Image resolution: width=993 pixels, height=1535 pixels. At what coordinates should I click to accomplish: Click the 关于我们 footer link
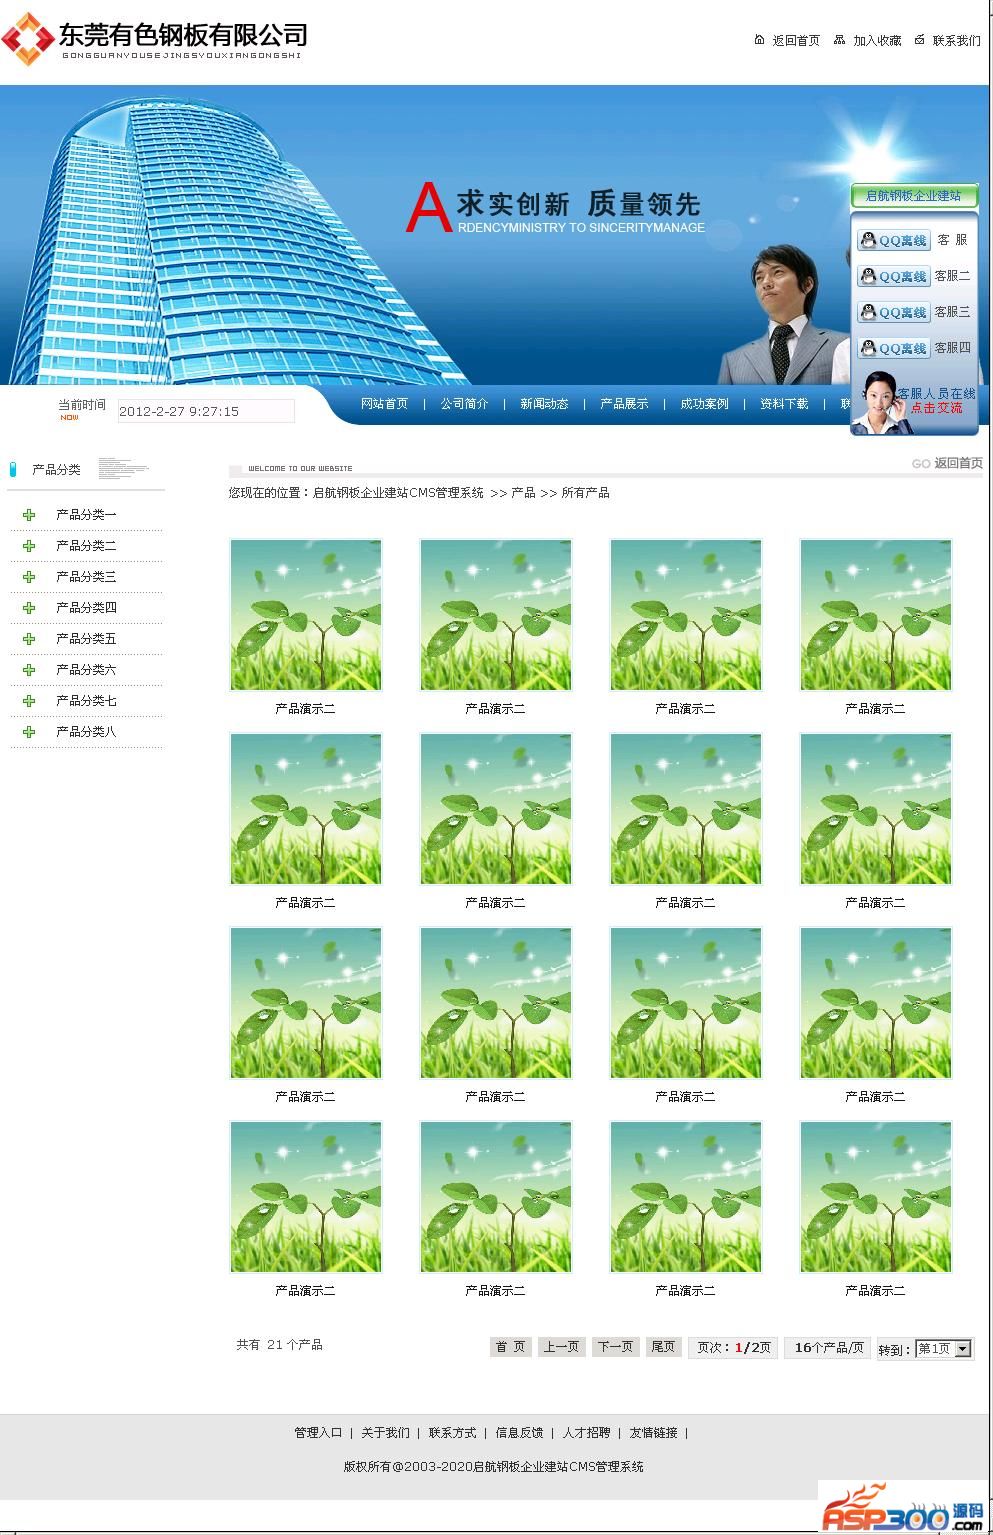[385, 1433]
